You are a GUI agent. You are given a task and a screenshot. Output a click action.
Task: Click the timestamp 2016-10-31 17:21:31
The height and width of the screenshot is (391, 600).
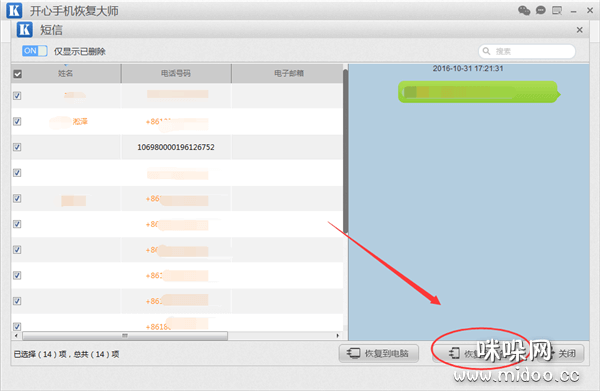pyautogui.click(x=468, y=68)
